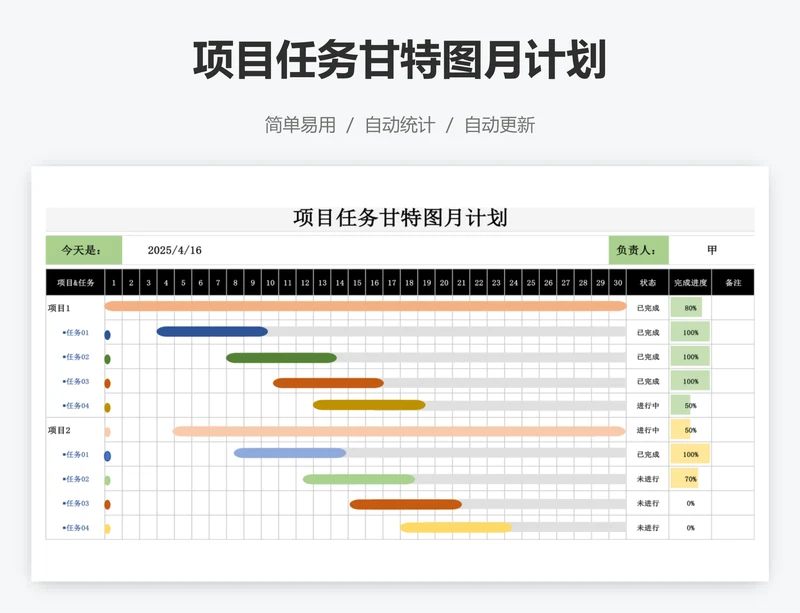Click the 进行中 status of 项目2 row
Screen dimensions: 800x613
coord(648,430)
